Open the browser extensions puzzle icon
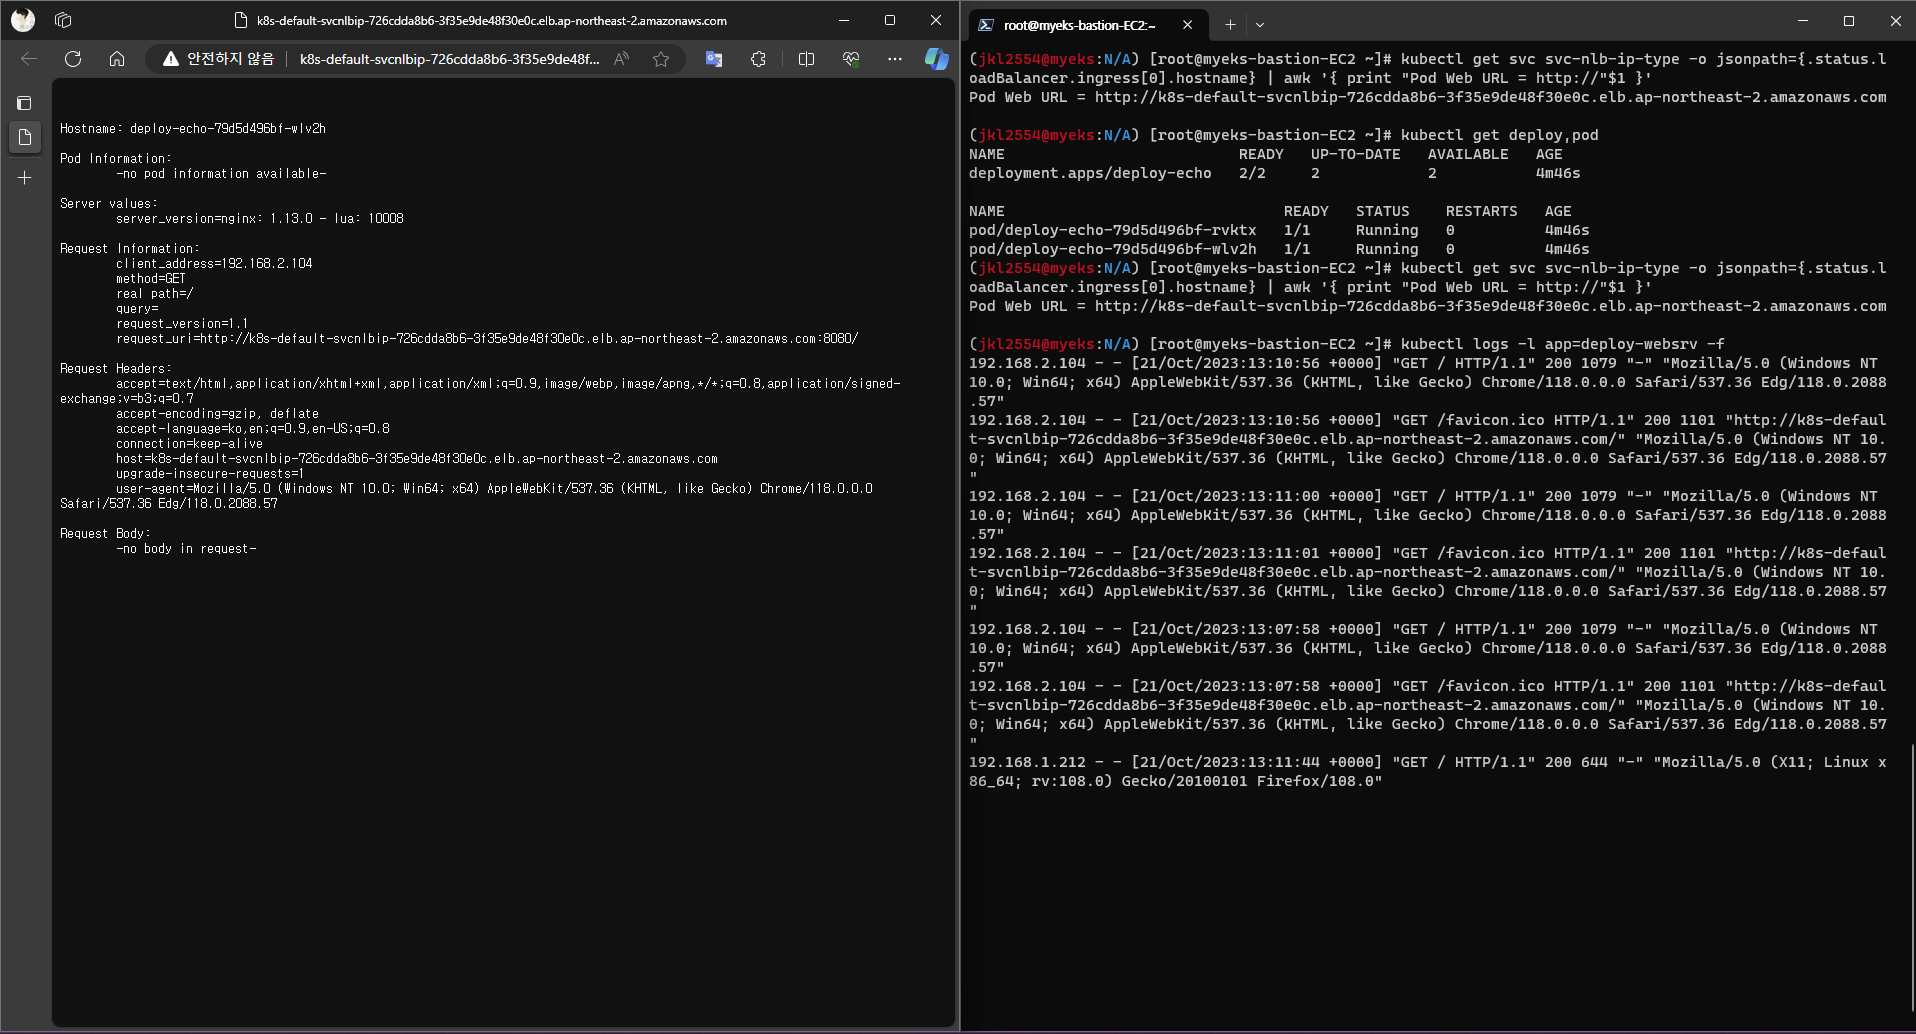Image resolution: width=1916 pixels, height=1034 pixels. [759, 59]
